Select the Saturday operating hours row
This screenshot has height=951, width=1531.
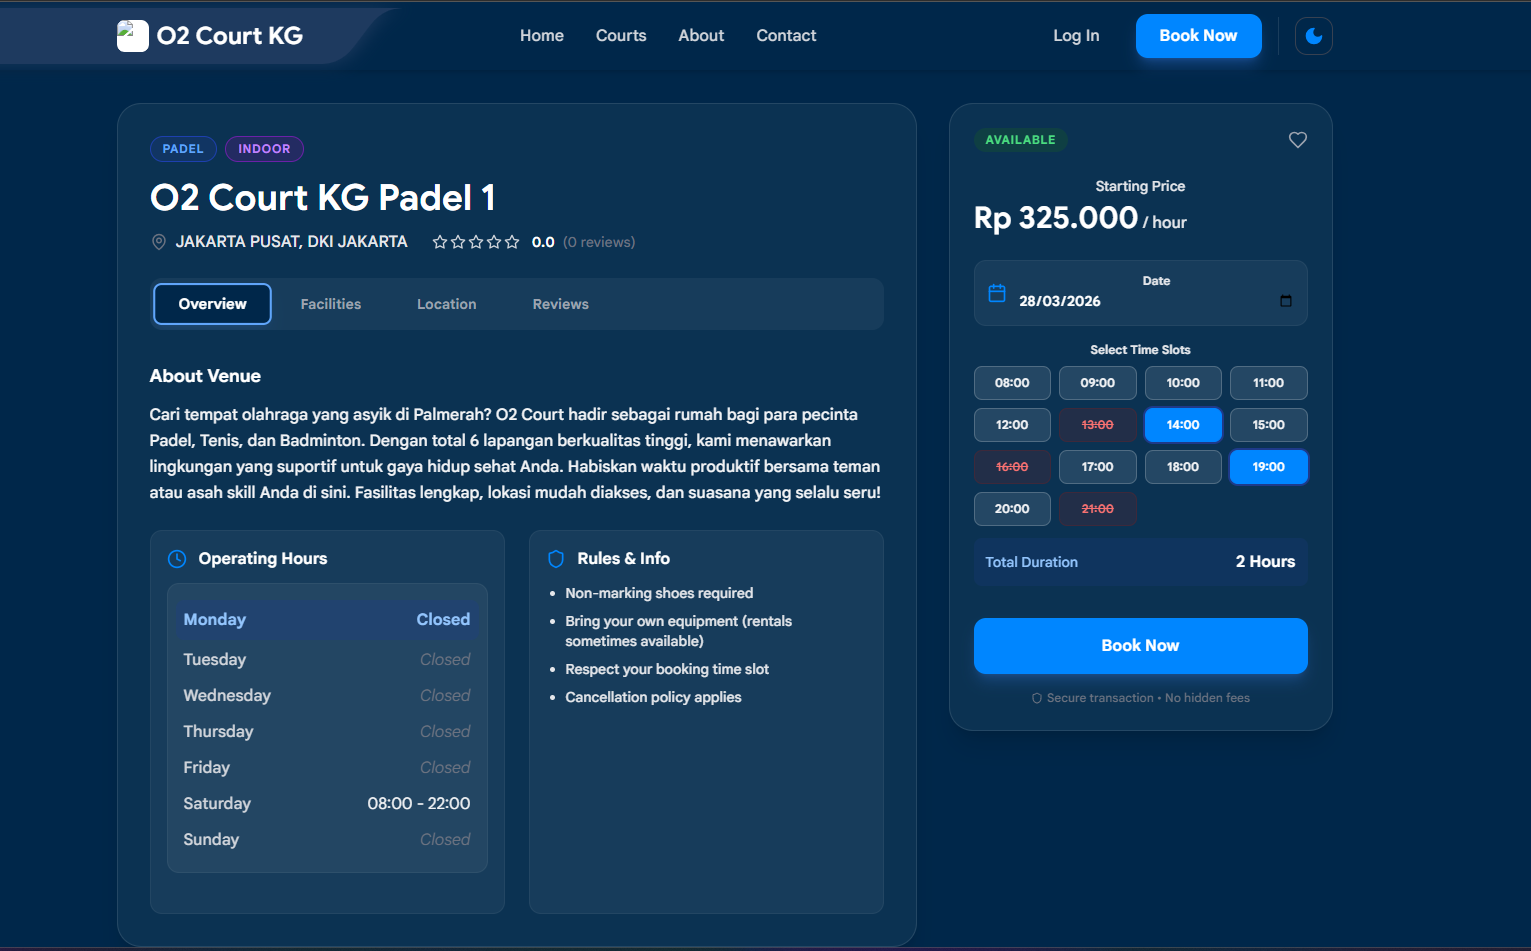[326, 804]
